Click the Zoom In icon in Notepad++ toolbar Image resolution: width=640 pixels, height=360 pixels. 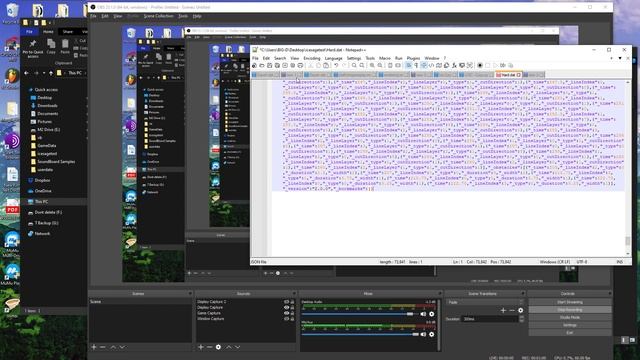tap(372, 65)
